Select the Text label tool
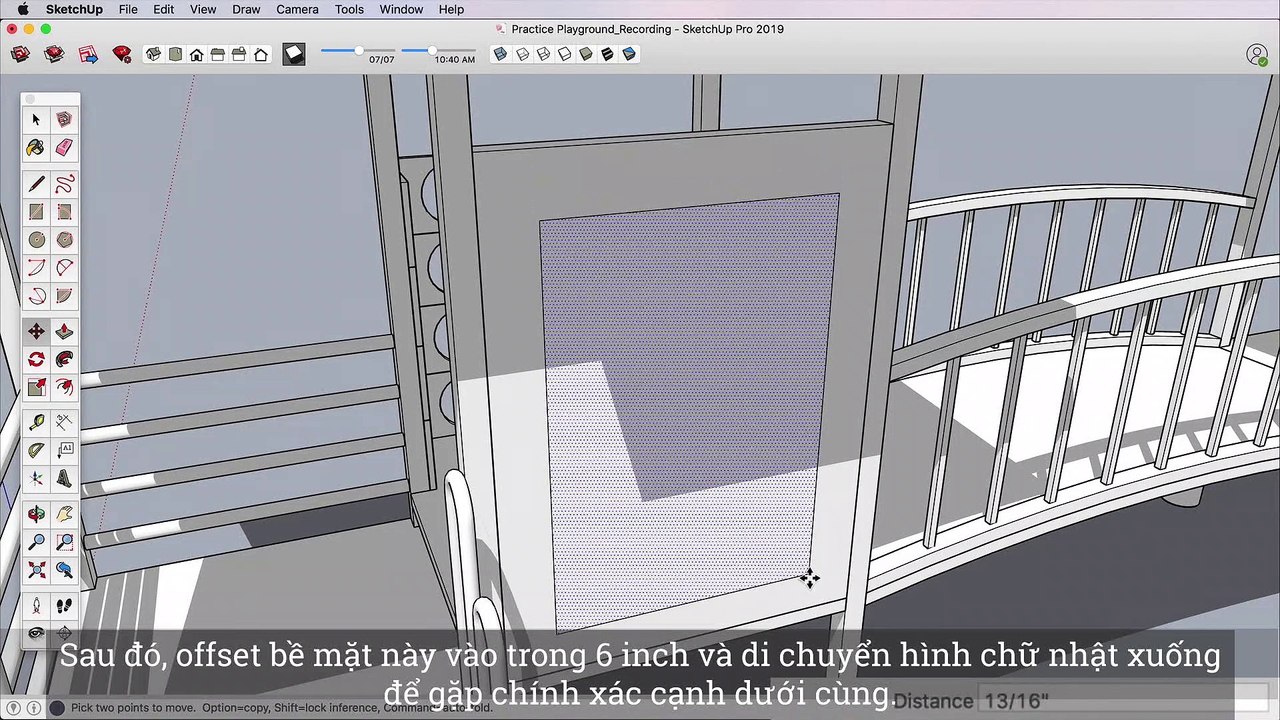The width and height of the screenshot is (1280, 720). (64, 450)
